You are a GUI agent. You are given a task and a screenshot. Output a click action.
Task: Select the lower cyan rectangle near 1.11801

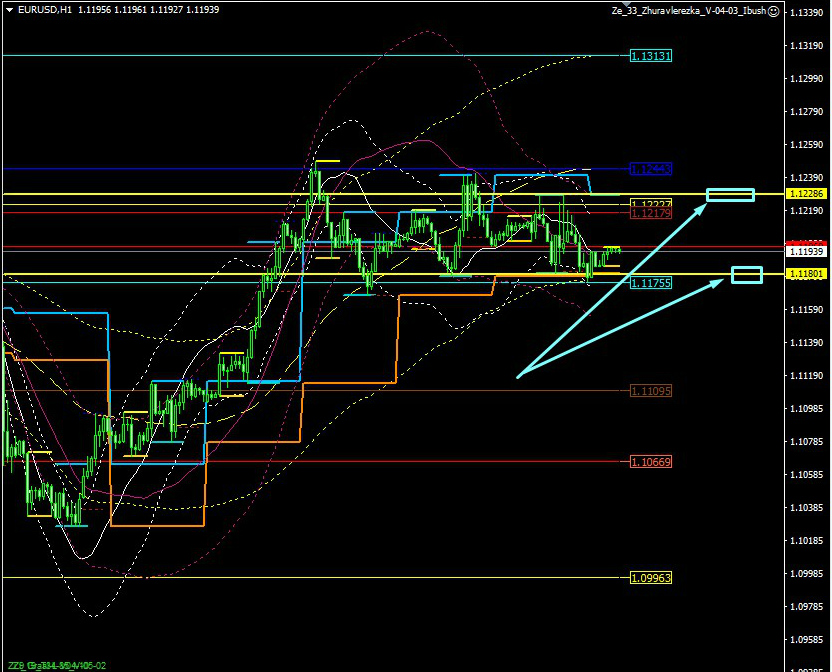[746, 274]
